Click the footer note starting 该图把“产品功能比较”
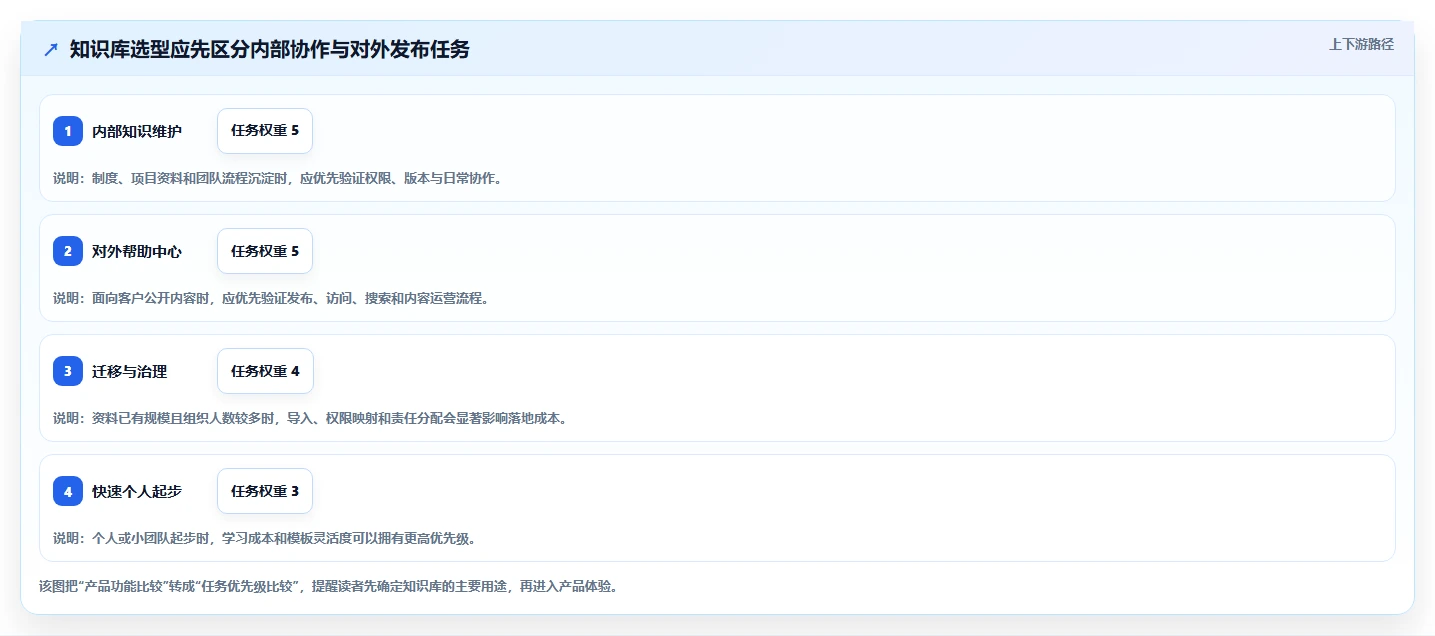This screenshot has width=1435, height=636. pos(328,586)
